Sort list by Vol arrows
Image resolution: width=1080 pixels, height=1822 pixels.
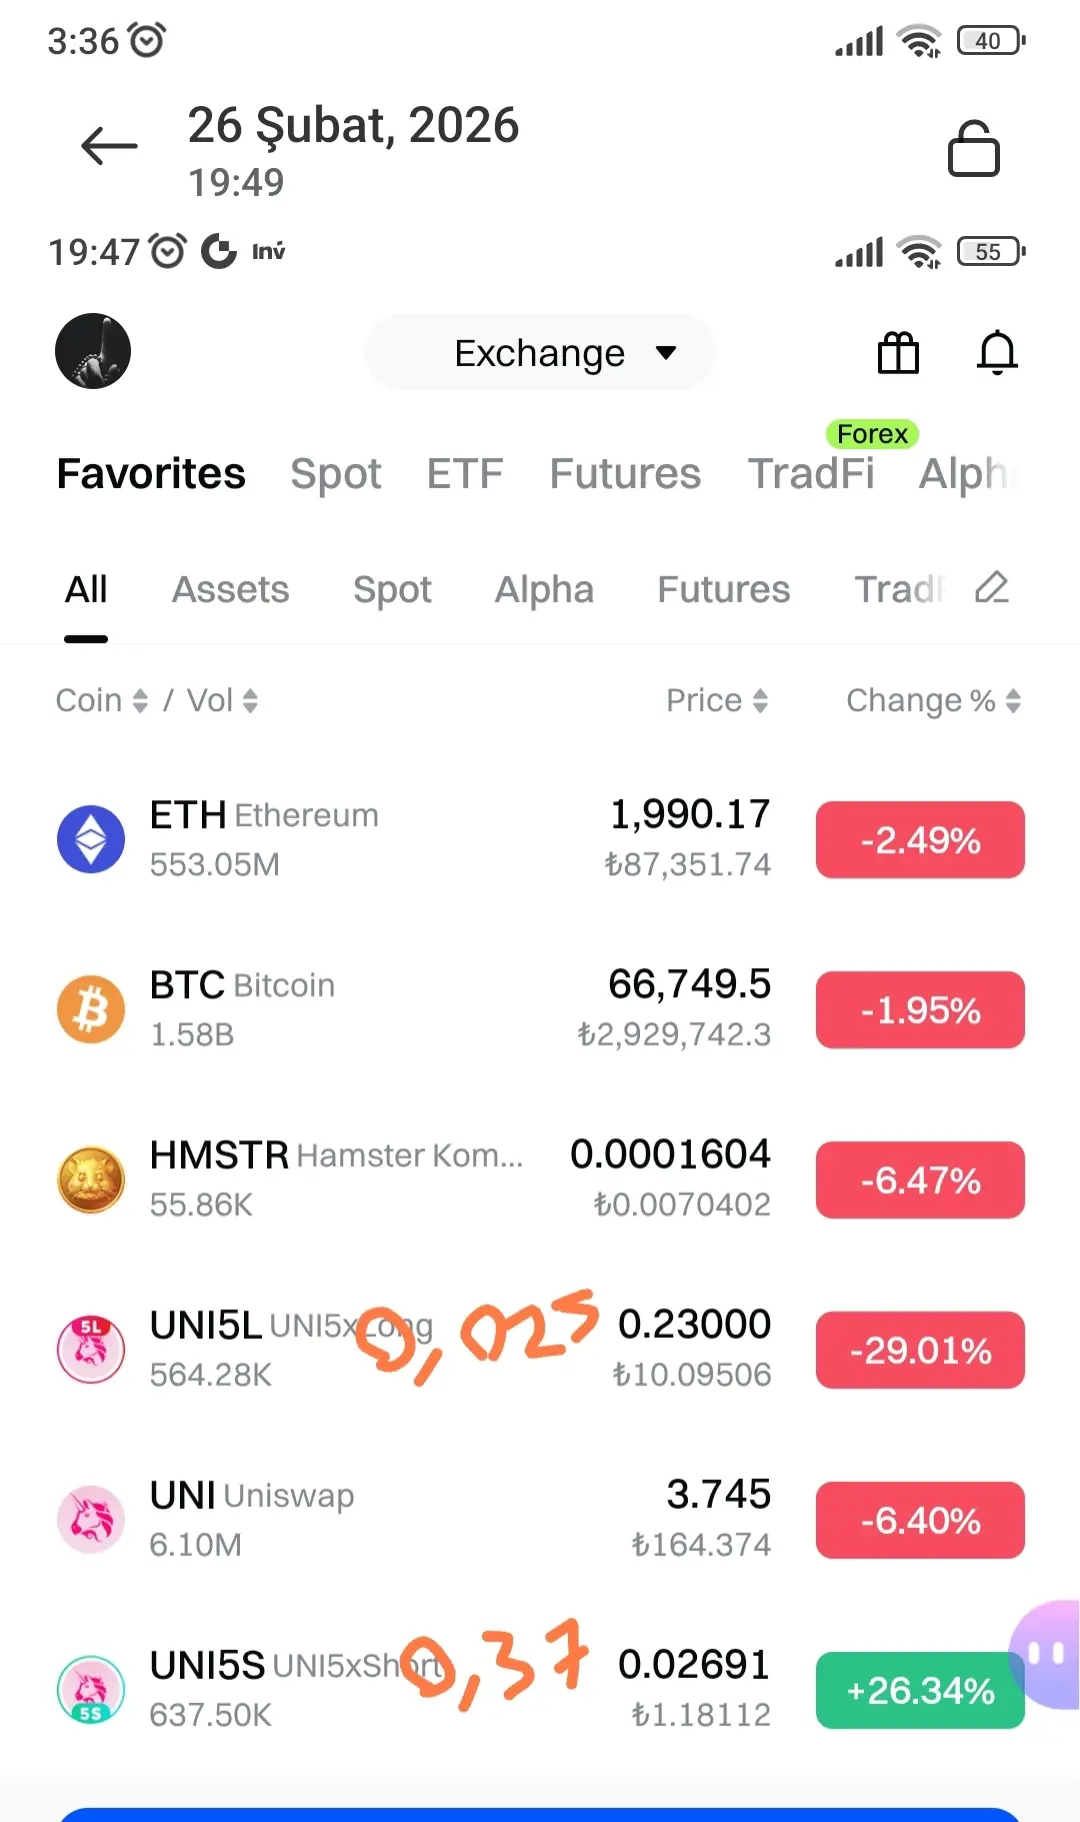222,700
